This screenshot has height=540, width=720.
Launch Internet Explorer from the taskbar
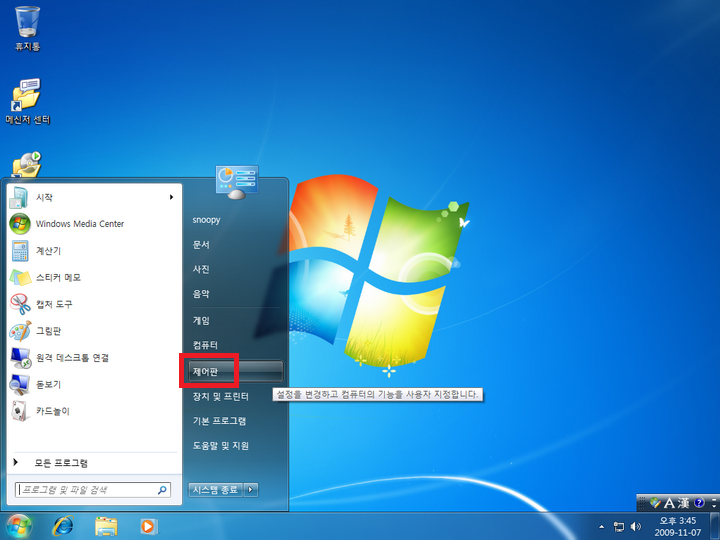tap(63, 526)
